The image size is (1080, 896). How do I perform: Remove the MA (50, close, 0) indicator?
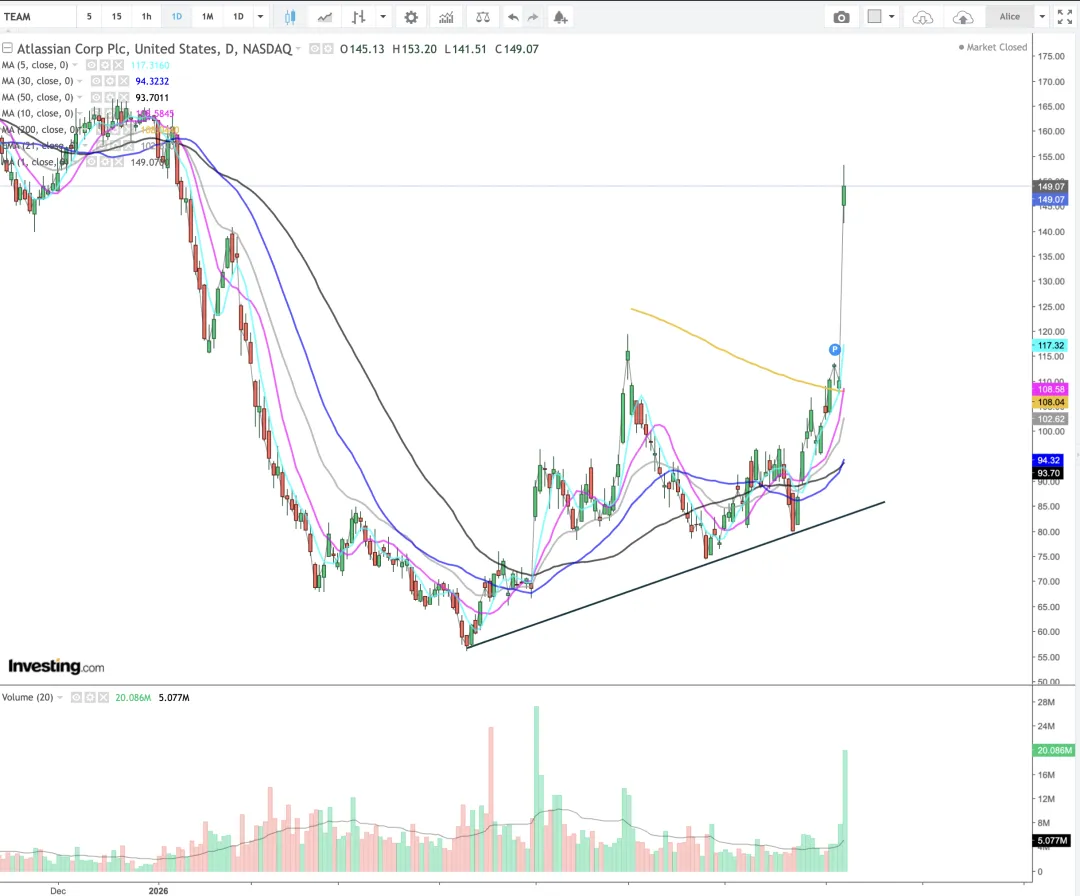123,97
